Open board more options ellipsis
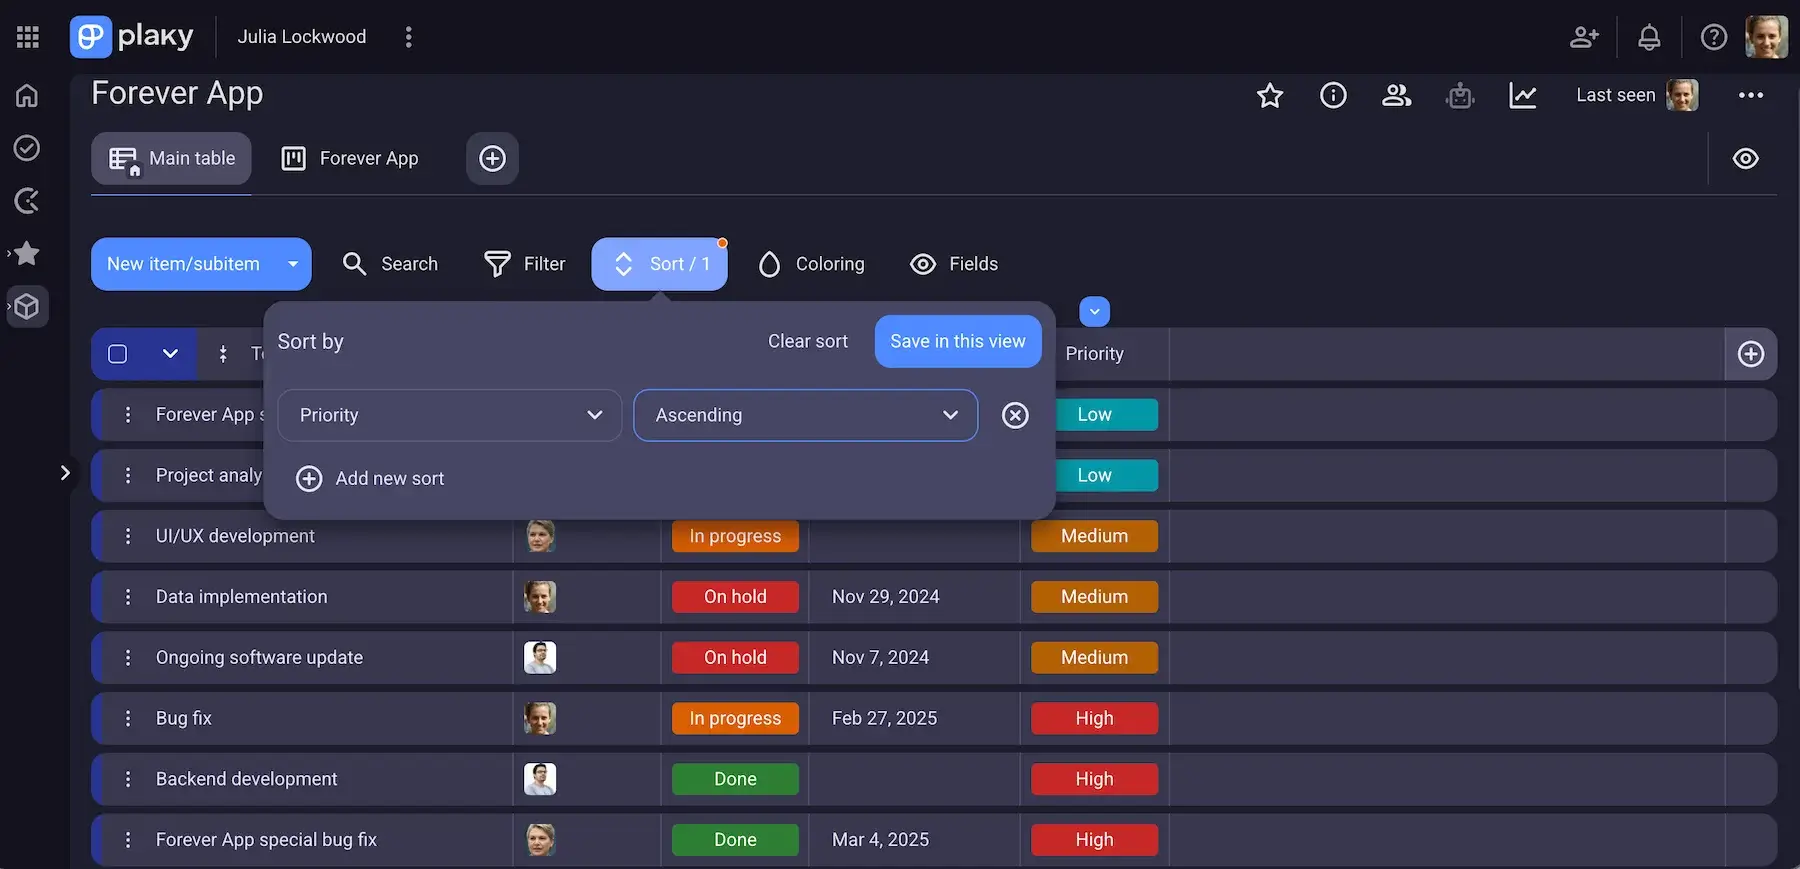Image resolution: width=1800 pixels, height=869 pixels. [x=1751, y=95]
